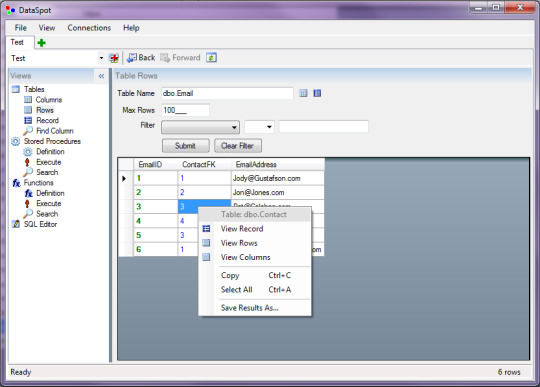Click the Tables icon in tree
The height and width of the screenshot is (387, 540).
pos(16,89)
